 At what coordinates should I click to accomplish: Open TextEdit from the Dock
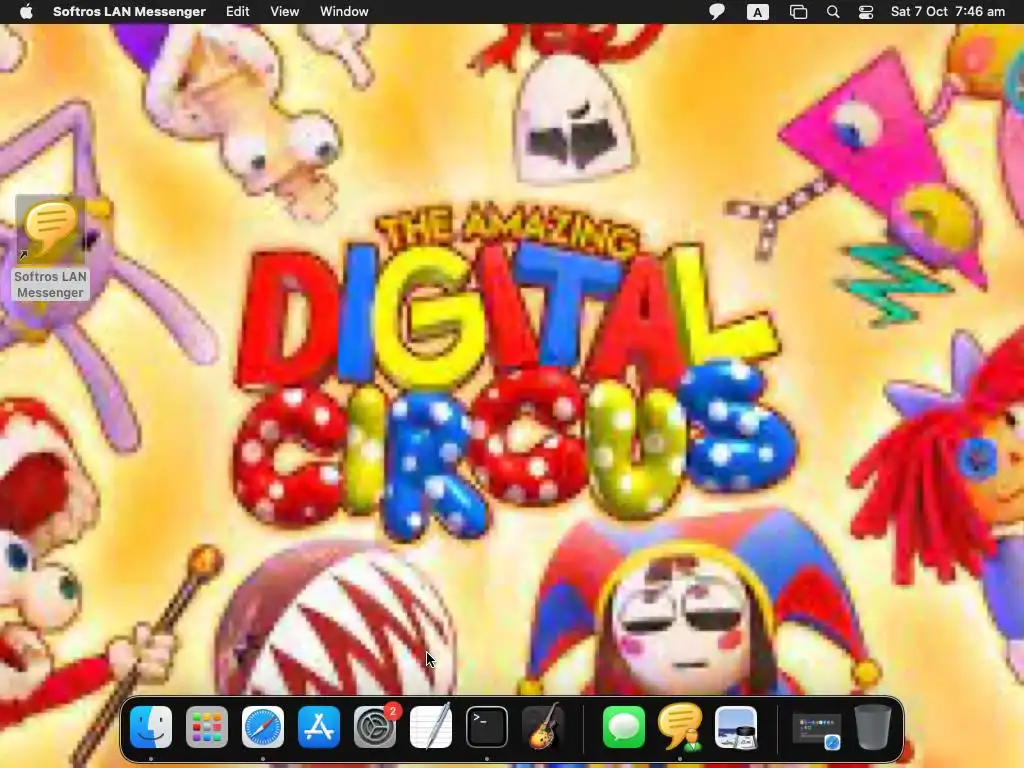[x=431, y=726]
